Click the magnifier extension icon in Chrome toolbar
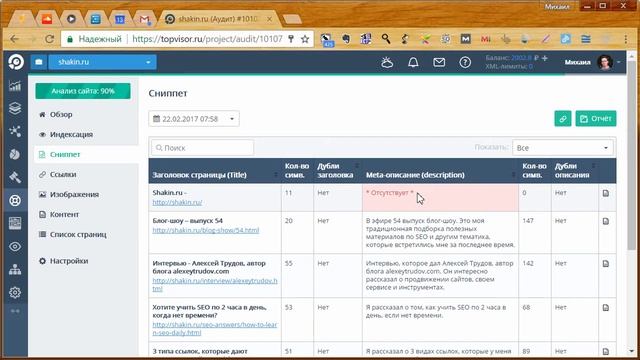 [x=386, y=39]
